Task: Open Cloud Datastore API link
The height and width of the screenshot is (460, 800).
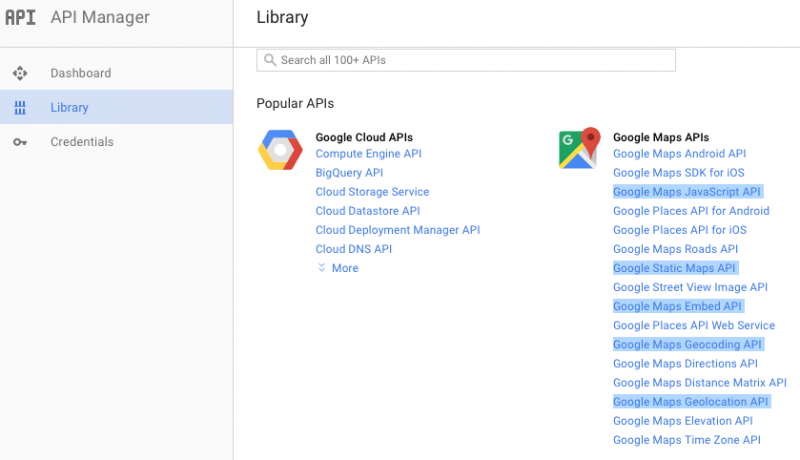Action: coord(367,211)
